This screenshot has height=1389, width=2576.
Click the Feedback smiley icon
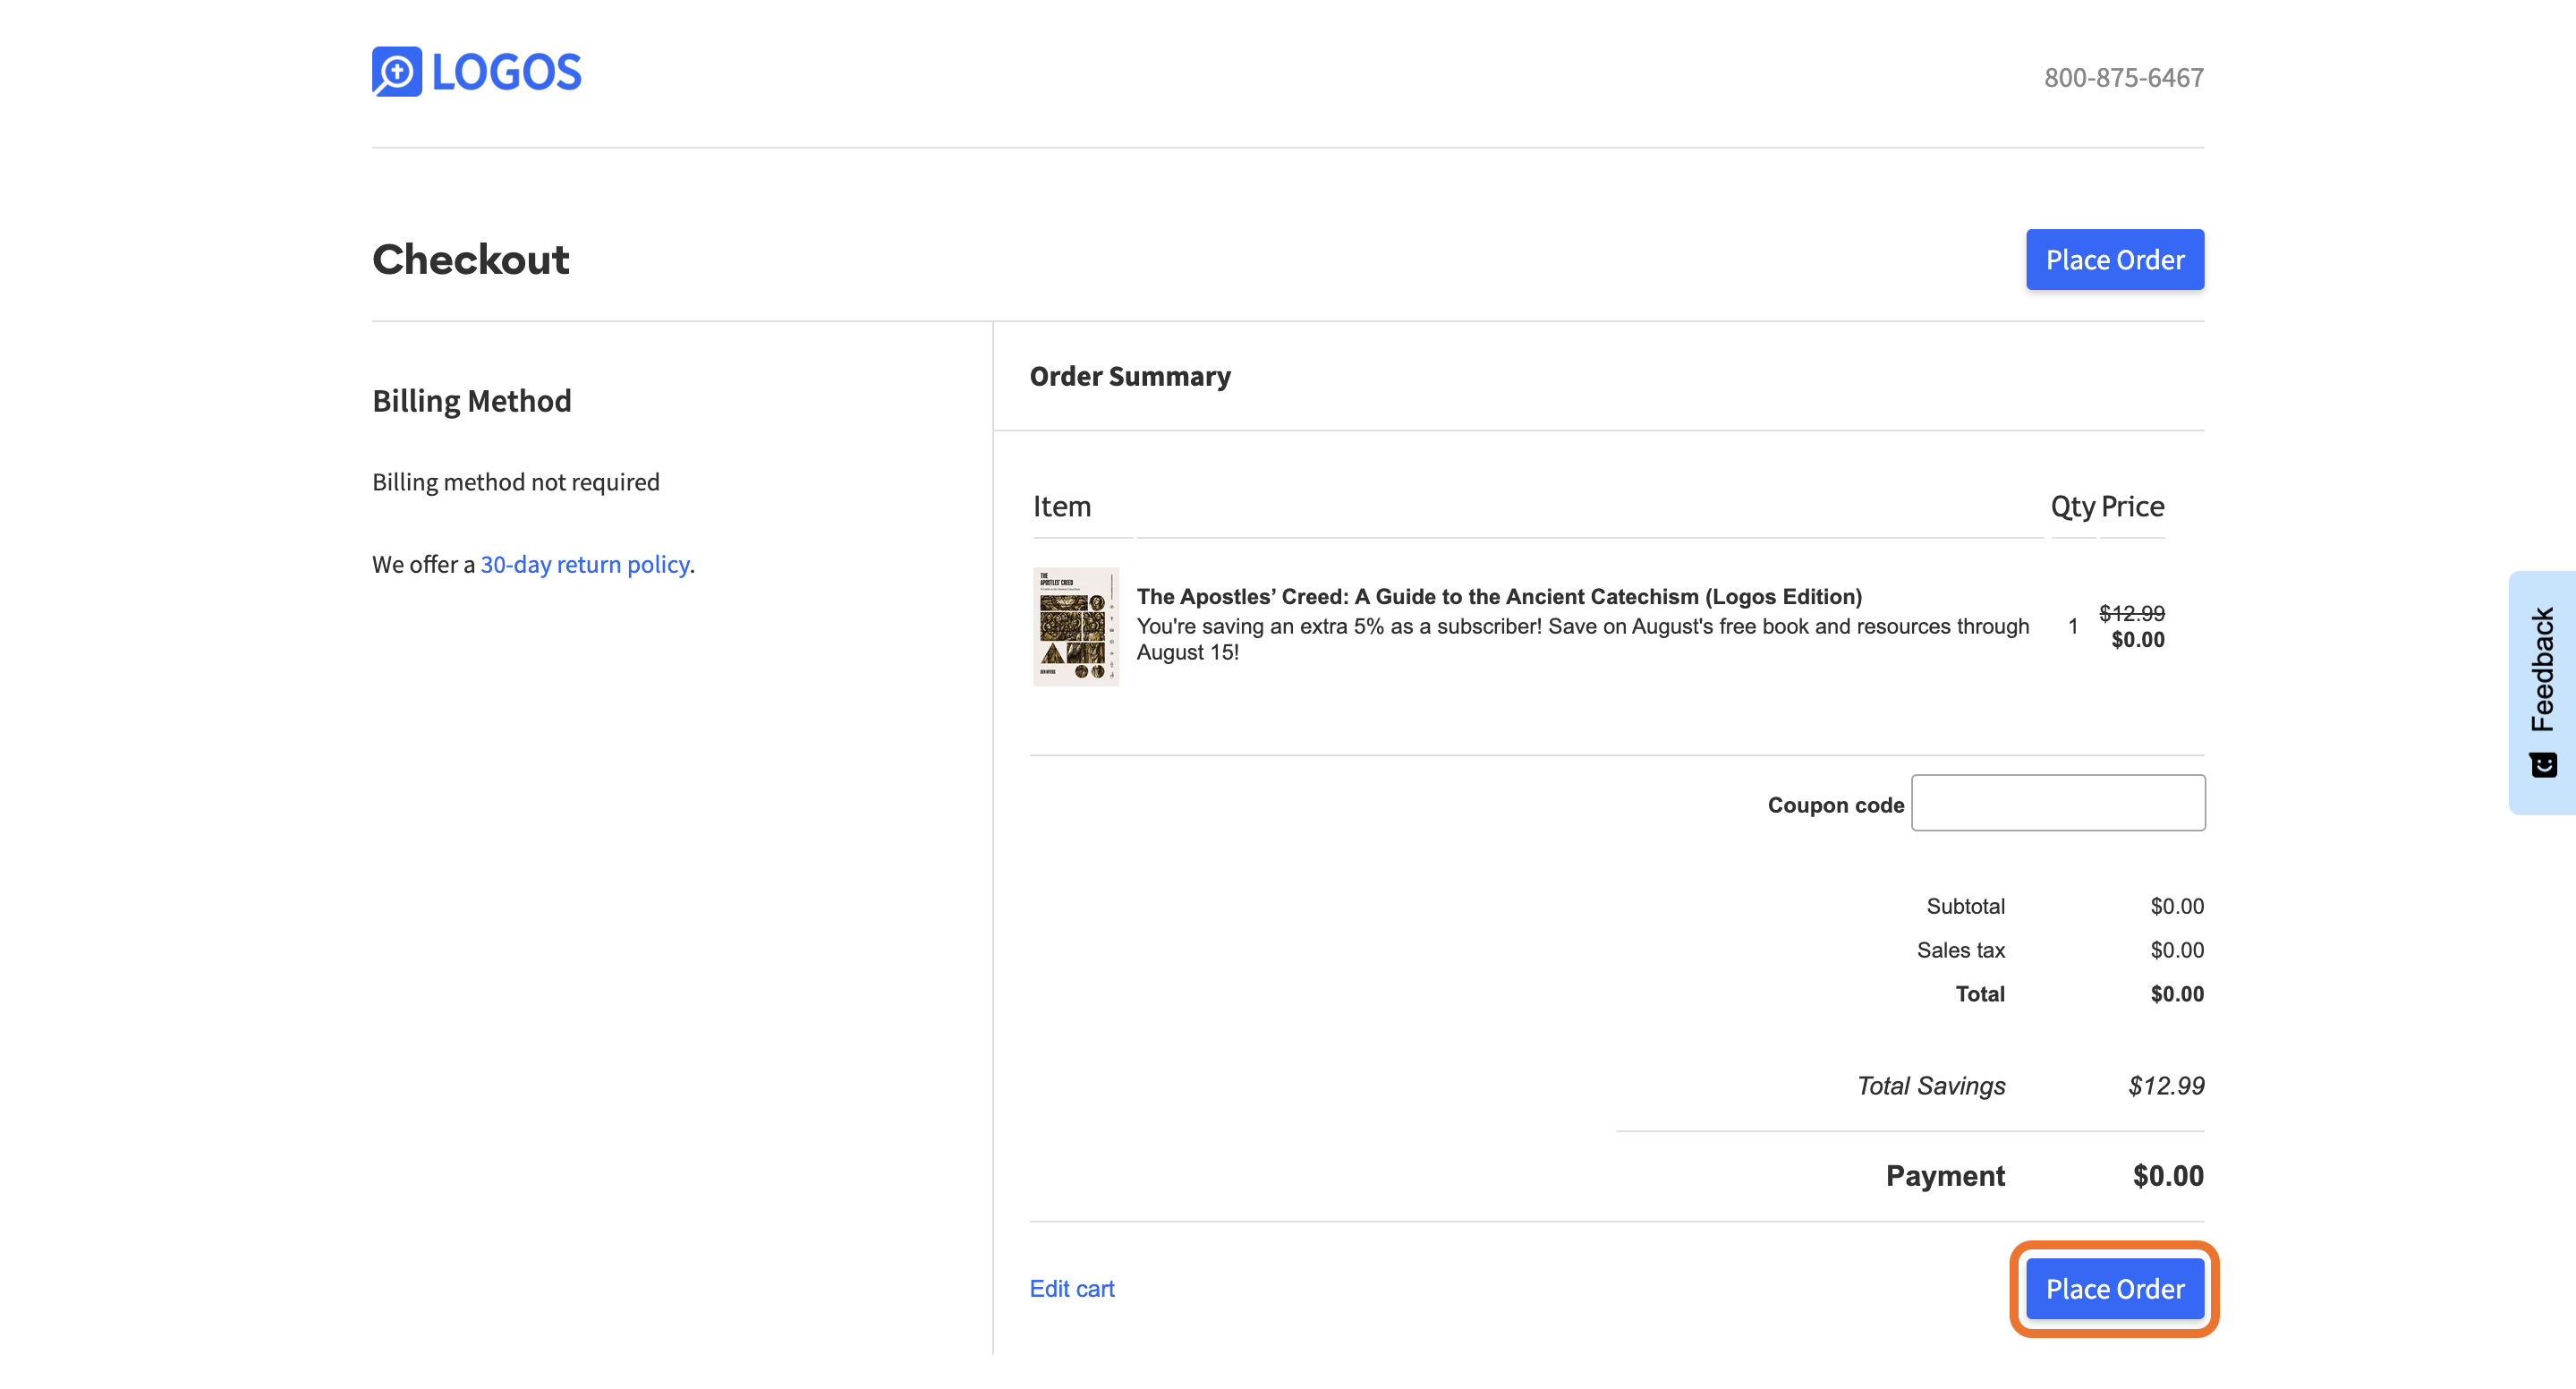tap(2543, 765)
